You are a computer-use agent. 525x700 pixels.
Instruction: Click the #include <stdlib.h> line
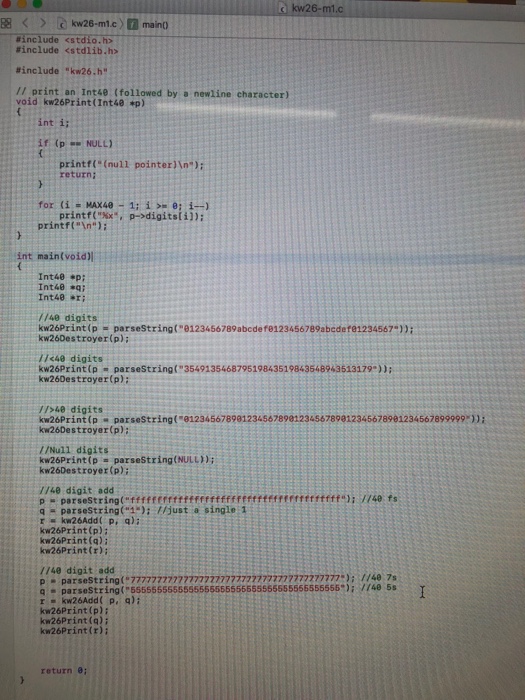(67, 50)
